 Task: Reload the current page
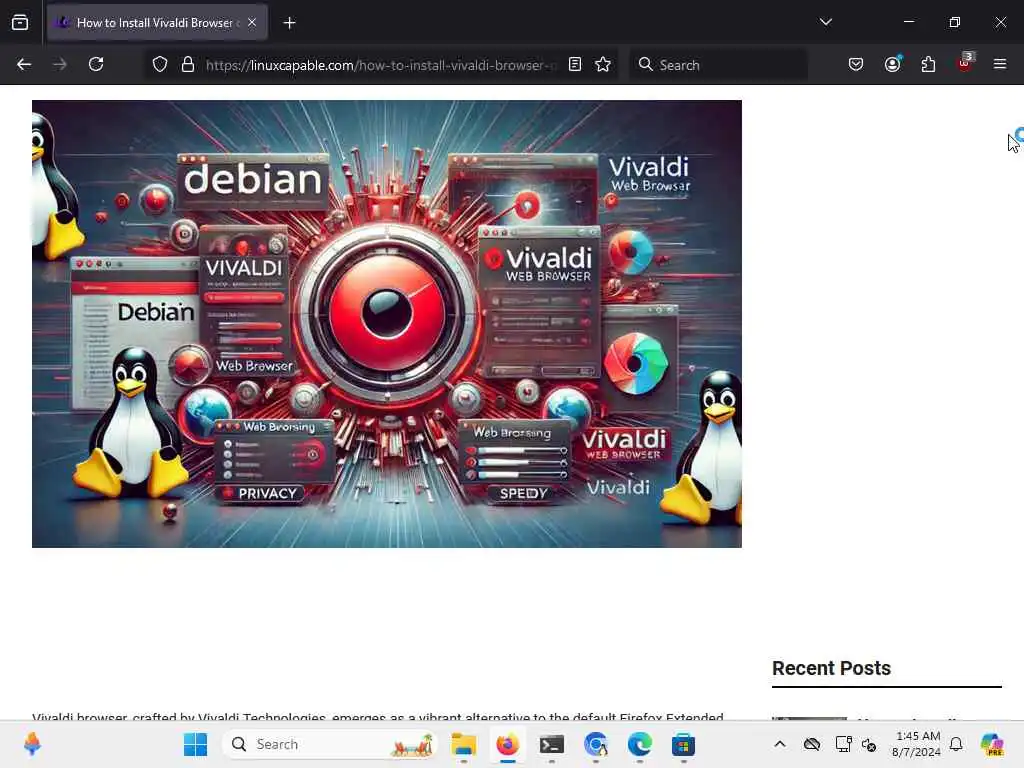click(96, 65)
